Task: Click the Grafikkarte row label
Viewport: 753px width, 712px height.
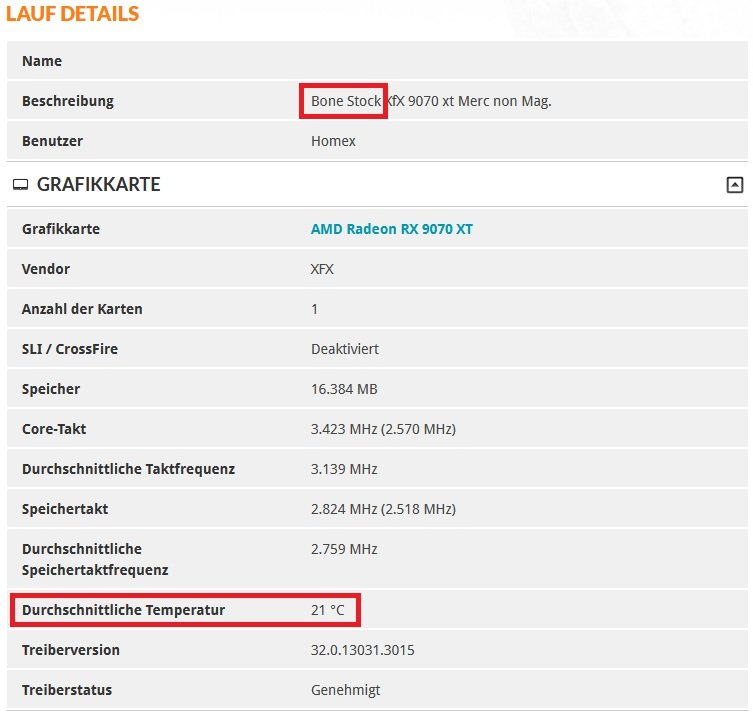Action: click(x=61, y=229)
